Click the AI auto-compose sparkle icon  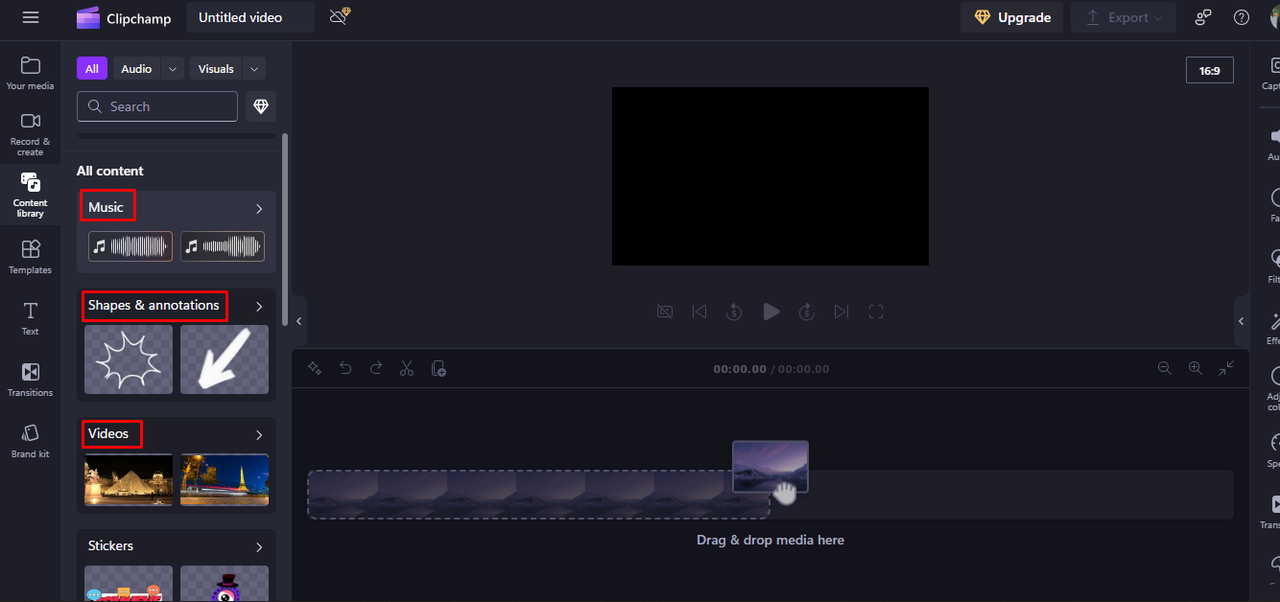pos(314,368)
